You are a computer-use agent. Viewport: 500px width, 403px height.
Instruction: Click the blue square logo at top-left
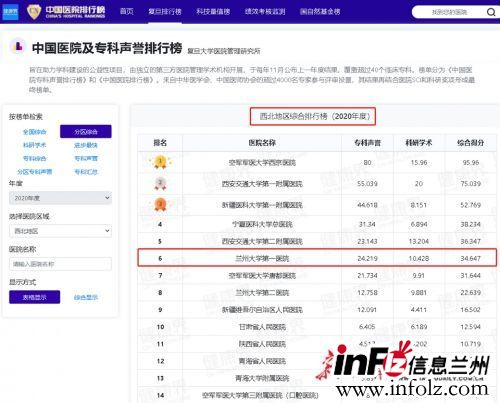click(10, 12)
